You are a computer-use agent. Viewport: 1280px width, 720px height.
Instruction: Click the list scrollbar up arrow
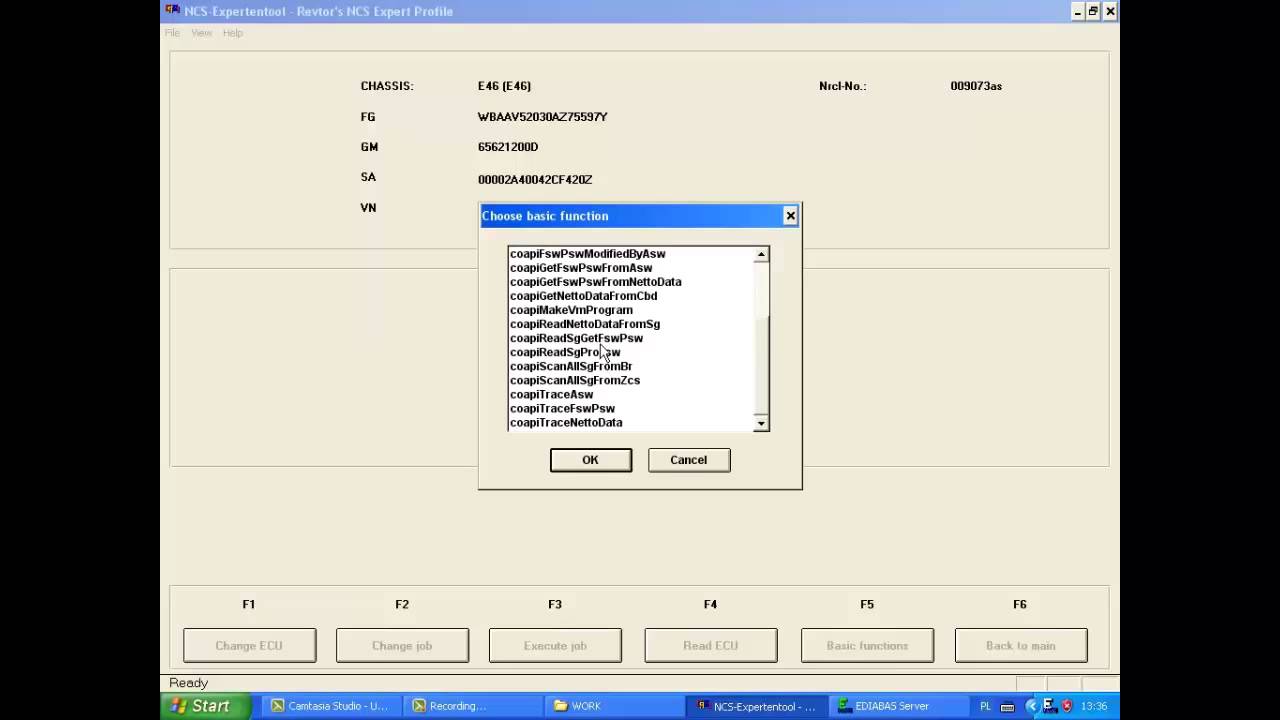pyautogui.click(x=761, y=255)
